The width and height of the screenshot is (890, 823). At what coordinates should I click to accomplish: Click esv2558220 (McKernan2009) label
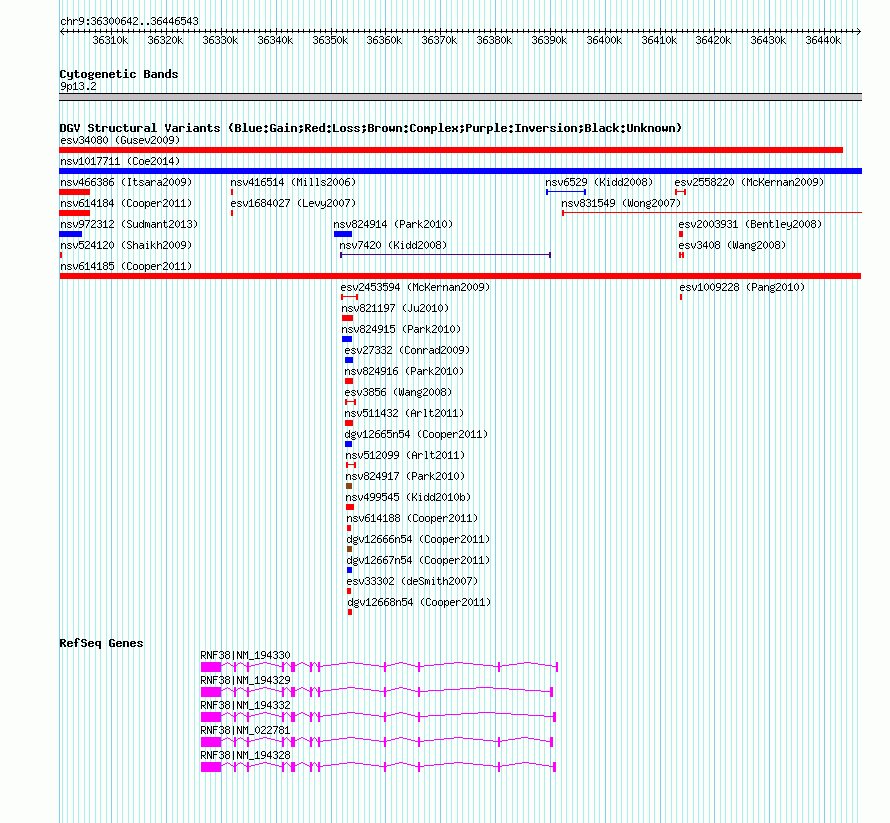coord(749,182)
